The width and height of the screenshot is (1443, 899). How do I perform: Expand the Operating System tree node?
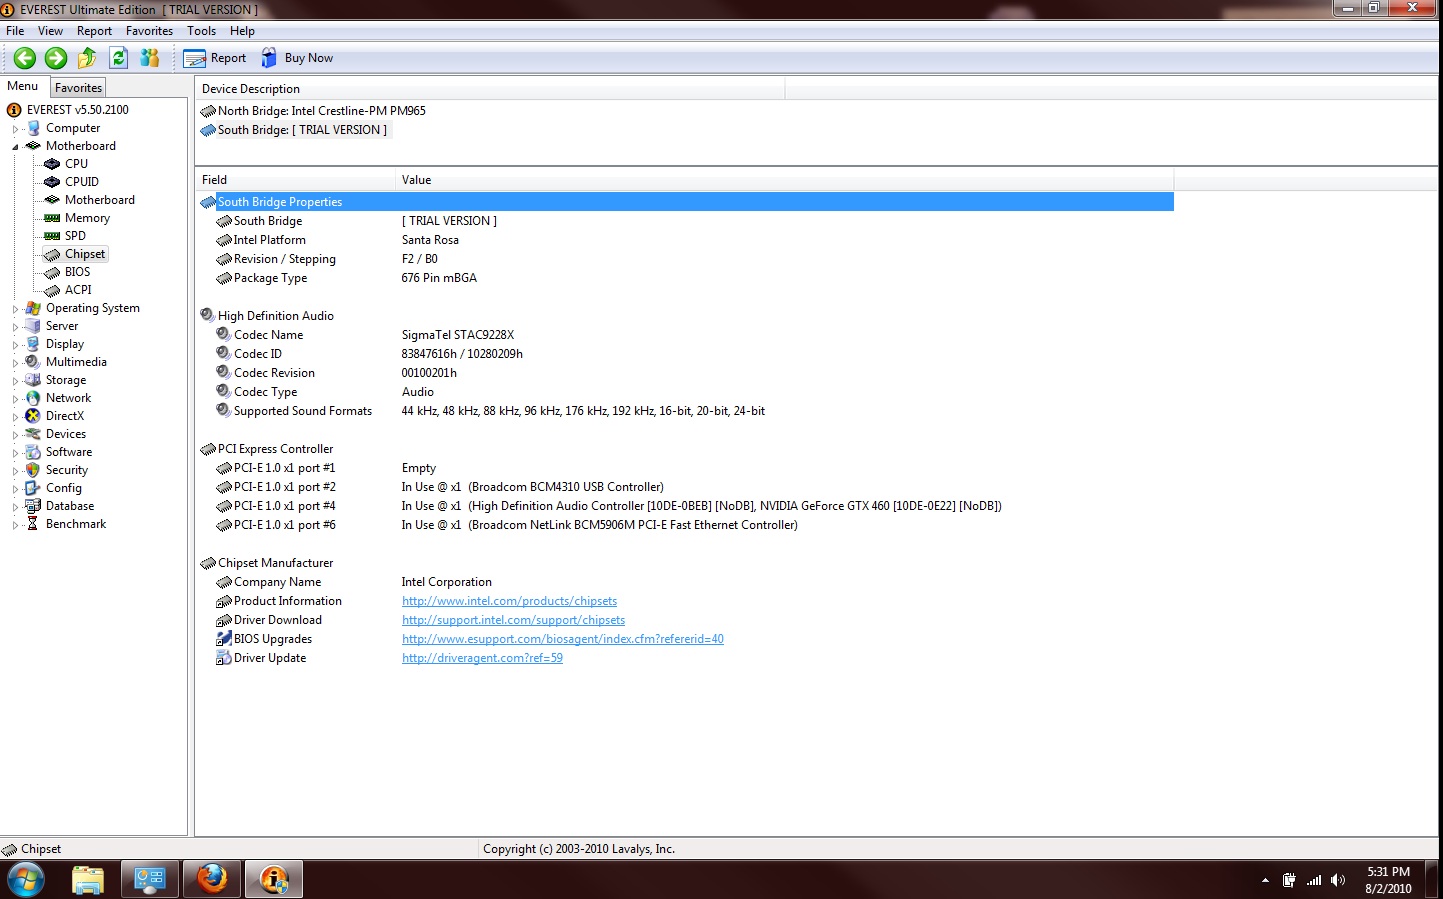point(15,309)
